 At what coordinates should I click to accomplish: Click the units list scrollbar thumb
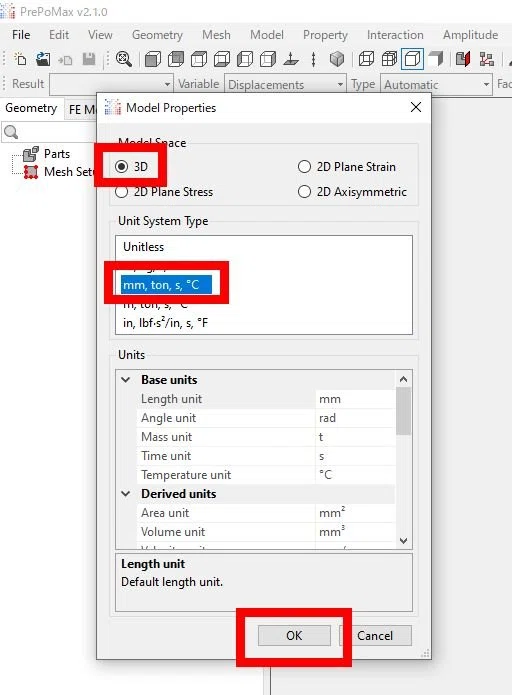click(403, 411)
